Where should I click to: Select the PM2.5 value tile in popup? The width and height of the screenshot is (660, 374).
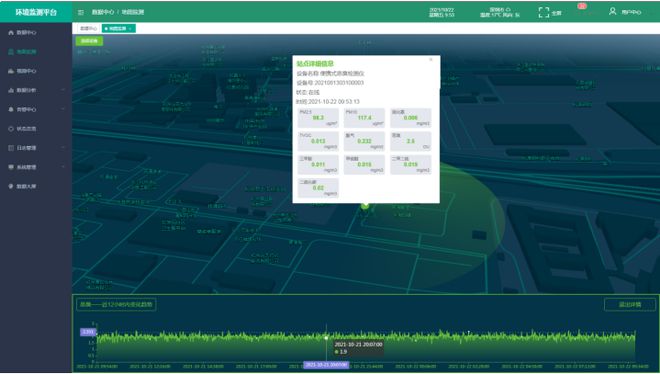[318, 118]
